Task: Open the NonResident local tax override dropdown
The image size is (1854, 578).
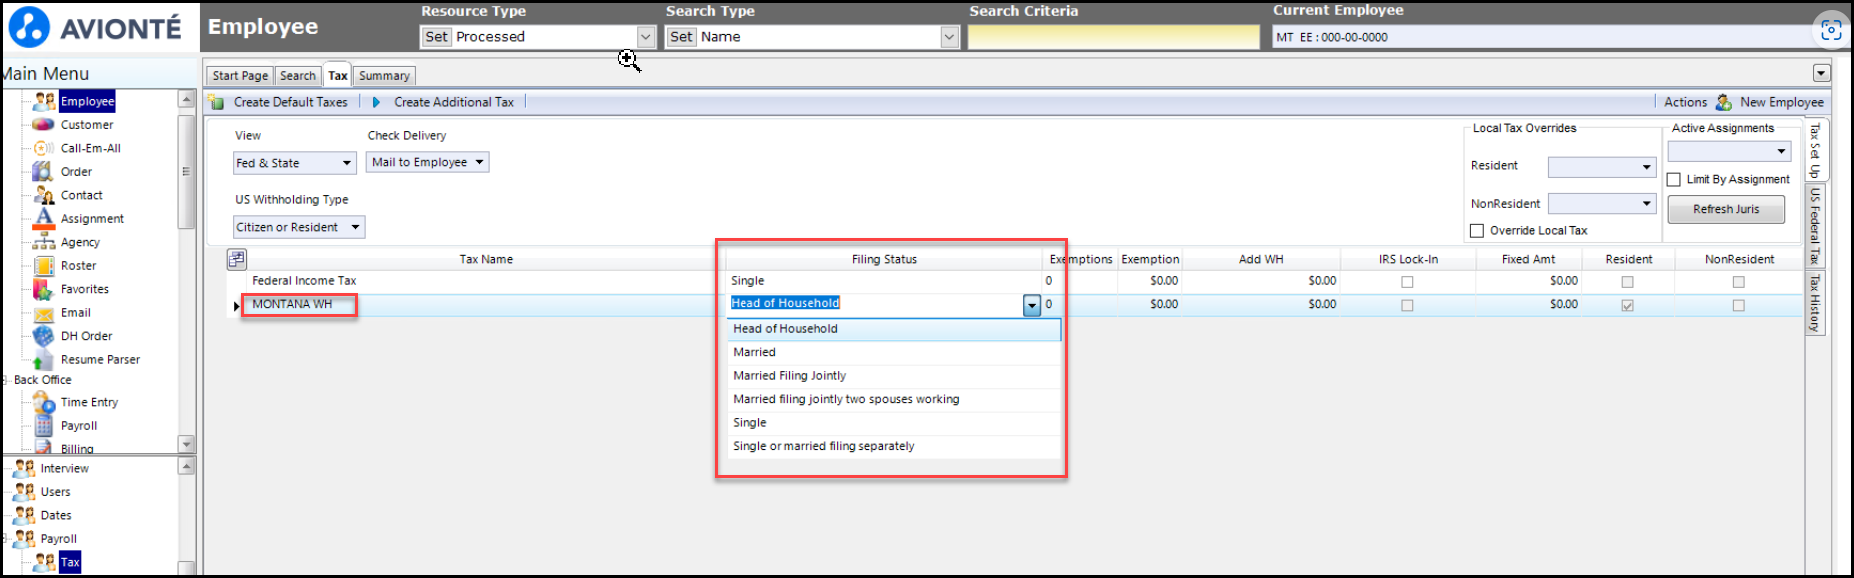Action: click(x=1602, y=204)
